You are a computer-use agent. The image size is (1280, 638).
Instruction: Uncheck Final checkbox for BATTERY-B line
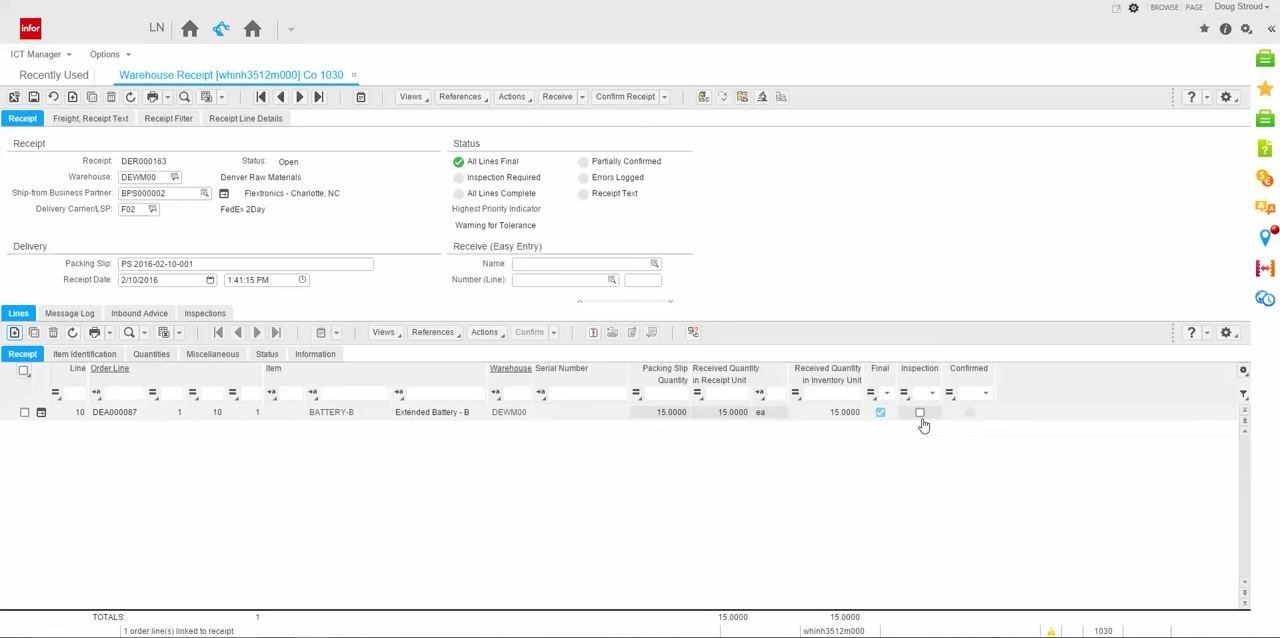[880, 412]
